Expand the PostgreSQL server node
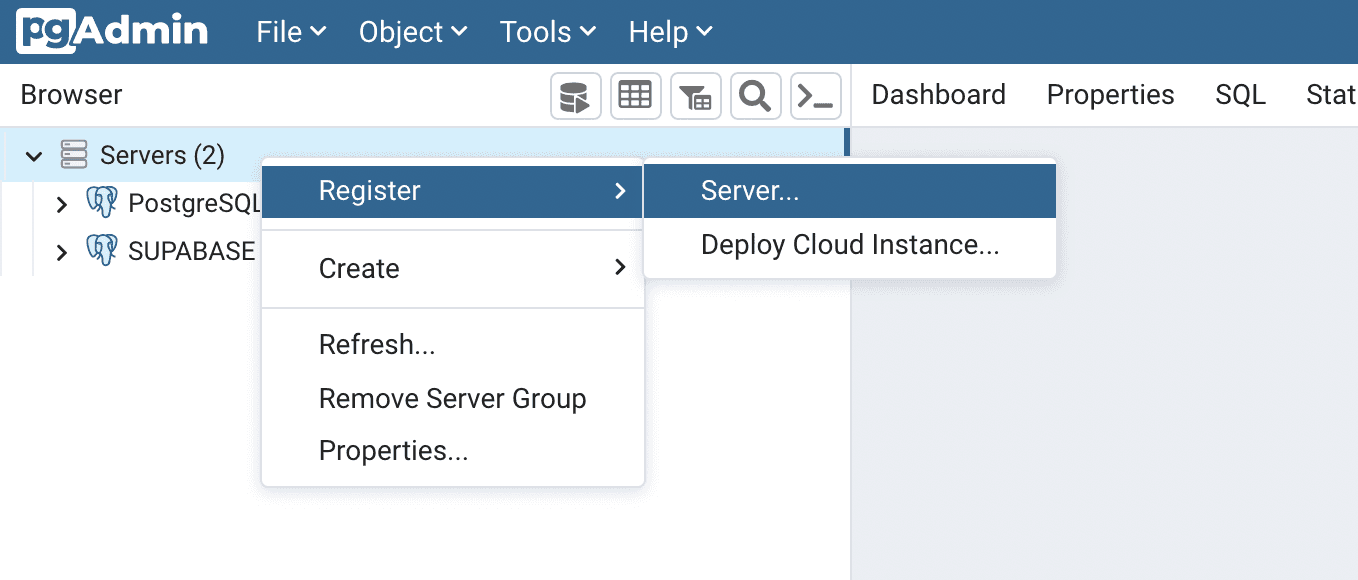This screenshot has width=1358, height=580. (x=62, y=203)
